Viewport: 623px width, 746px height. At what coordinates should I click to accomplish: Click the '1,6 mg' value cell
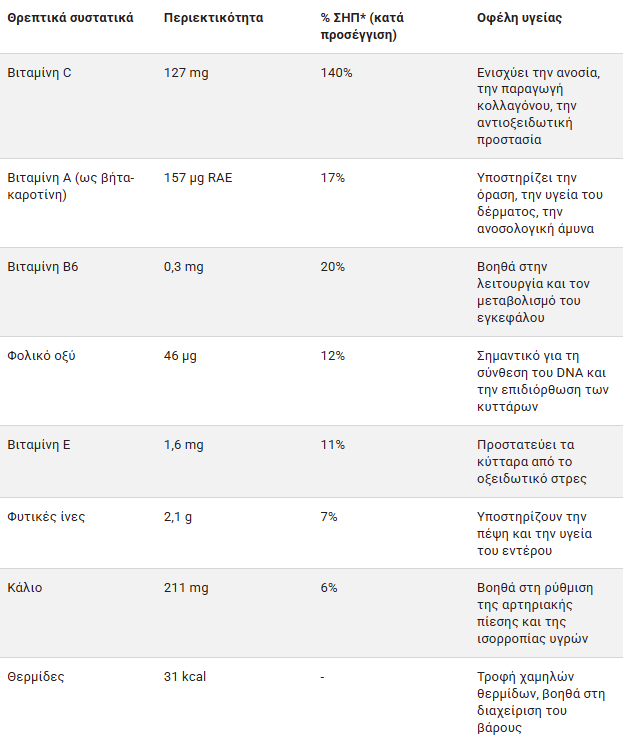coord(184,445)
